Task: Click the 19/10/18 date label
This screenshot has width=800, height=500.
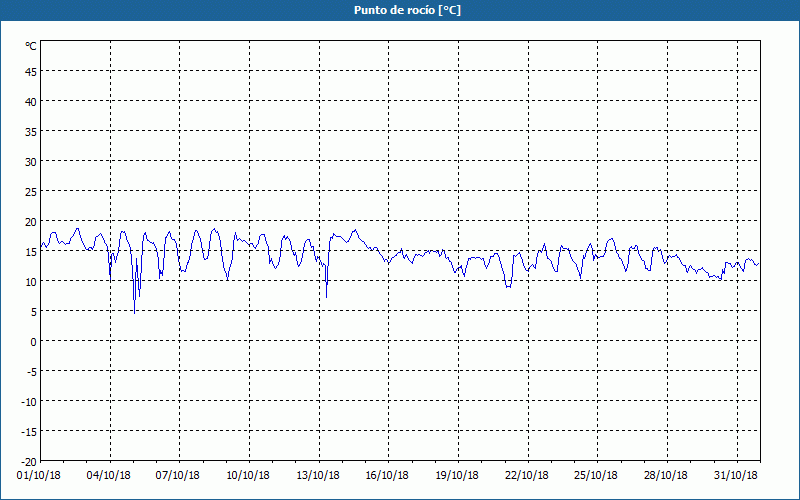Action: 457,476
